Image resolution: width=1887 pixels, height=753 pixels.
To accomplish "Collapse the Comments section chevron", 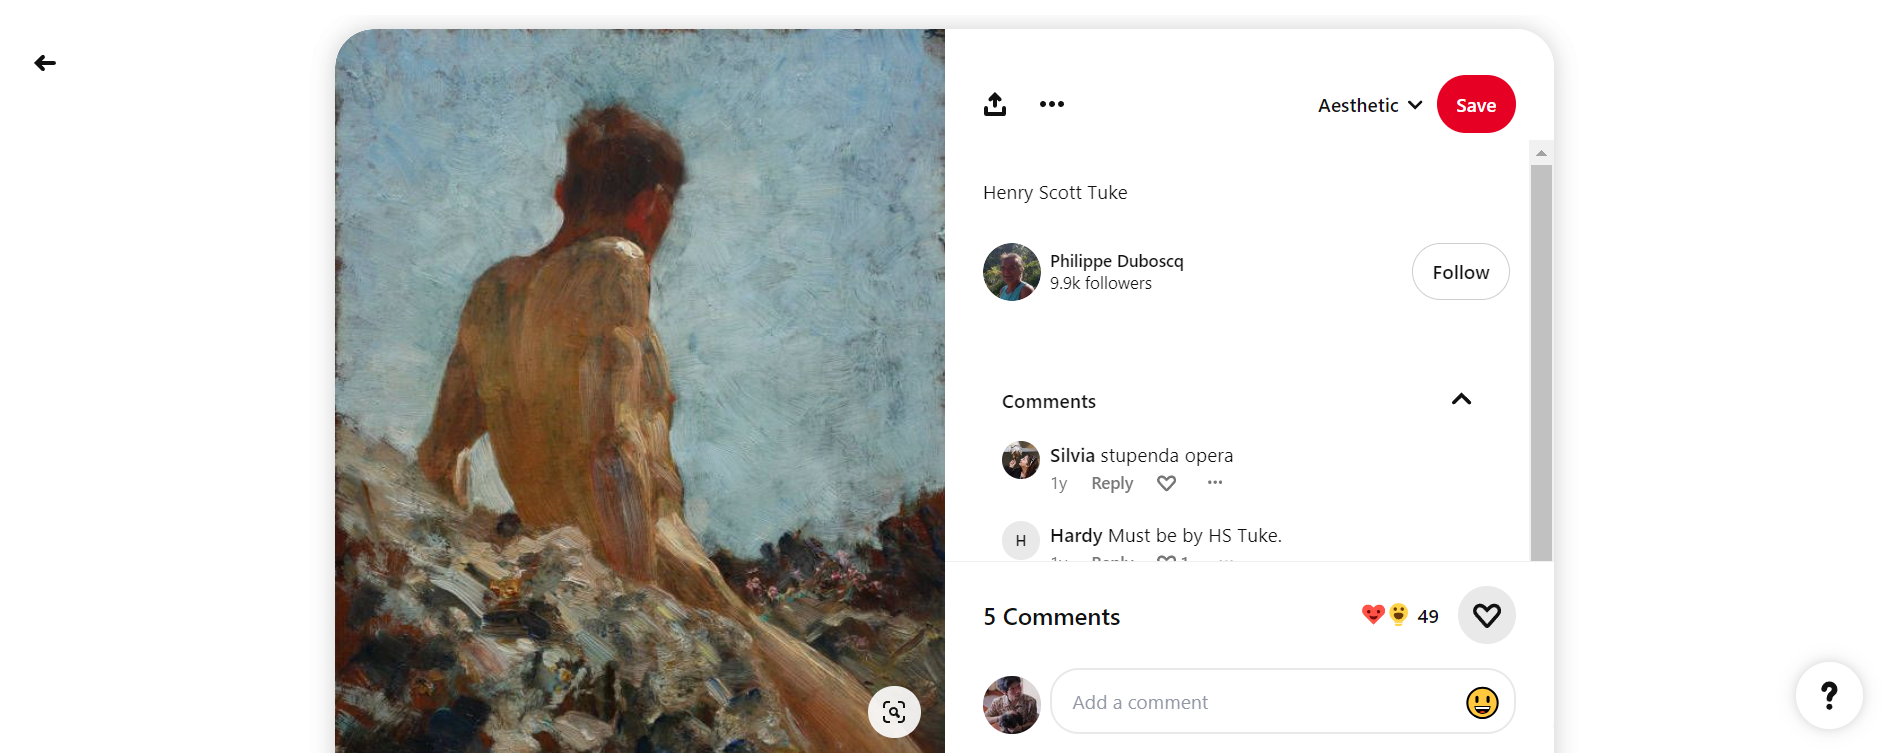I will [1461, 399].
